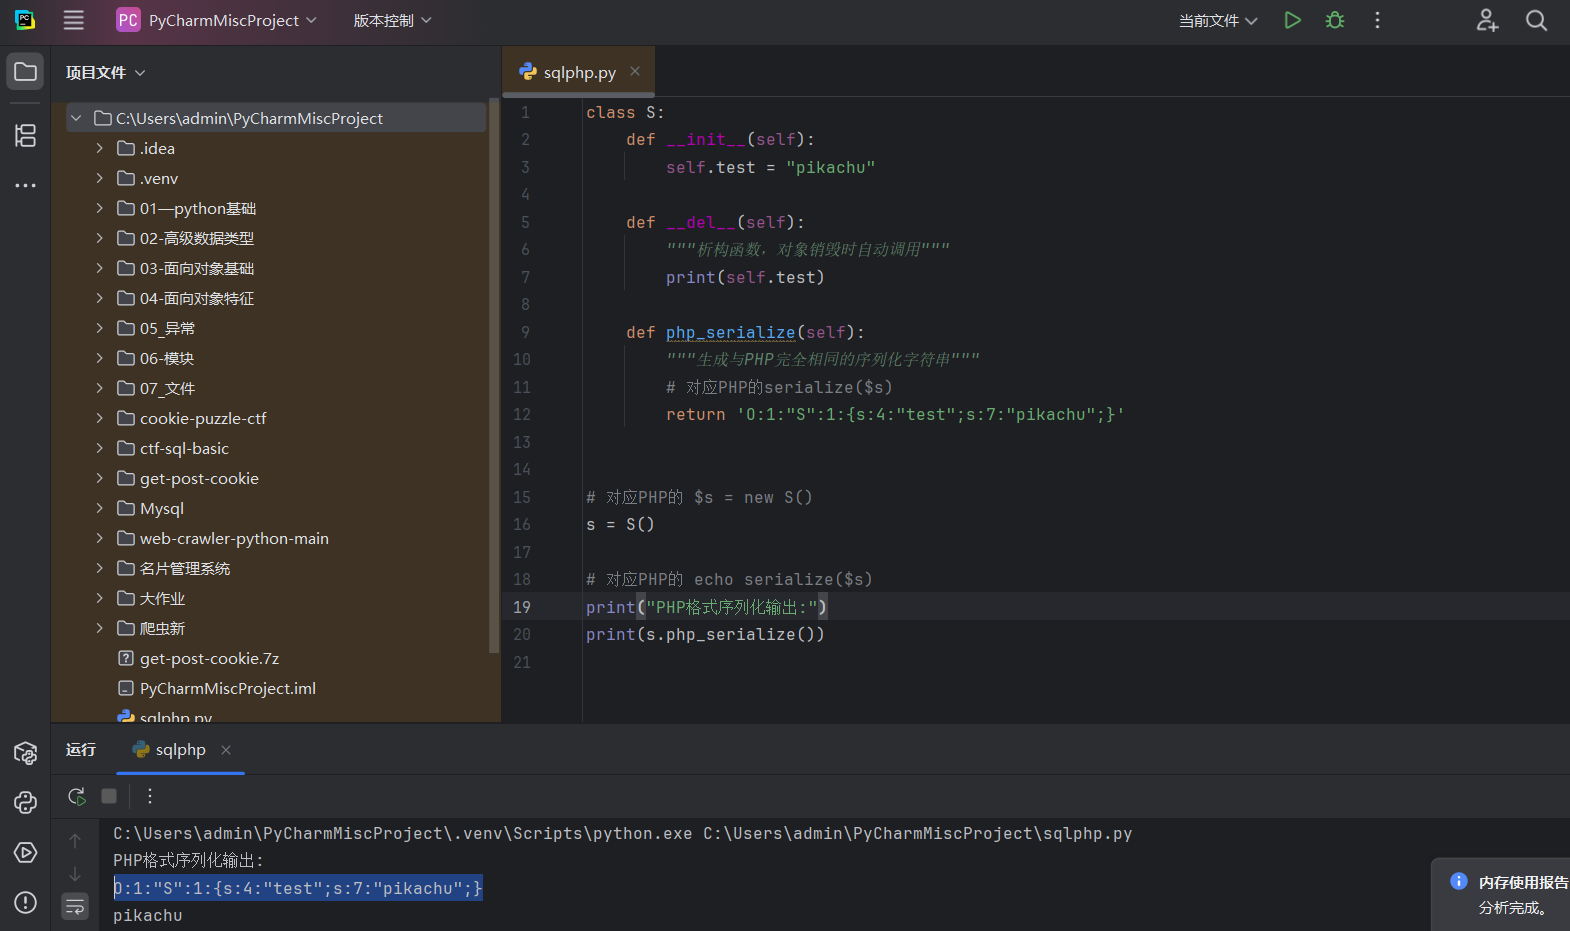The height and width of the screenshot is (931, 1570).
Task: Rerun sqlphp in the run panel
Action: pos(77,796)
